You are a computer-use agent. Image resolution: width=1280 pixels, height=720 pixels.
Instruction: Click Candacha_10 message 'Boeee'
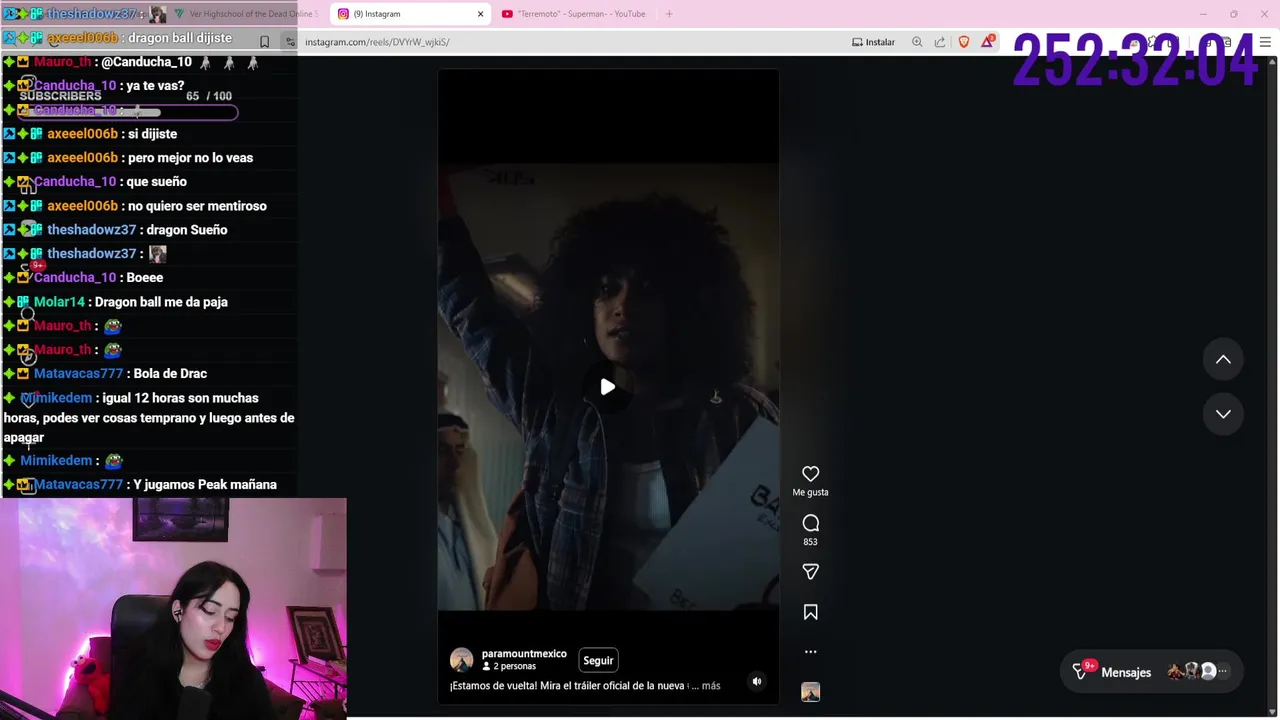coord(144,278)
